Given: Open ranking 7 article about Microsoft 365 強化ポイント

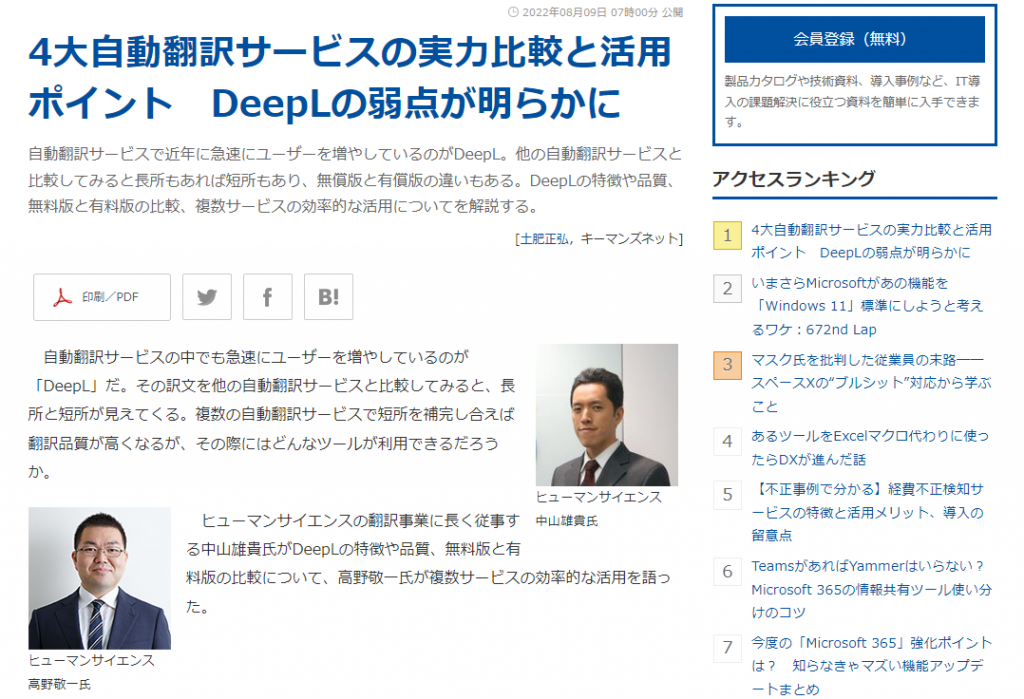Looking at the screenshot, I should (x=871, y=666).
